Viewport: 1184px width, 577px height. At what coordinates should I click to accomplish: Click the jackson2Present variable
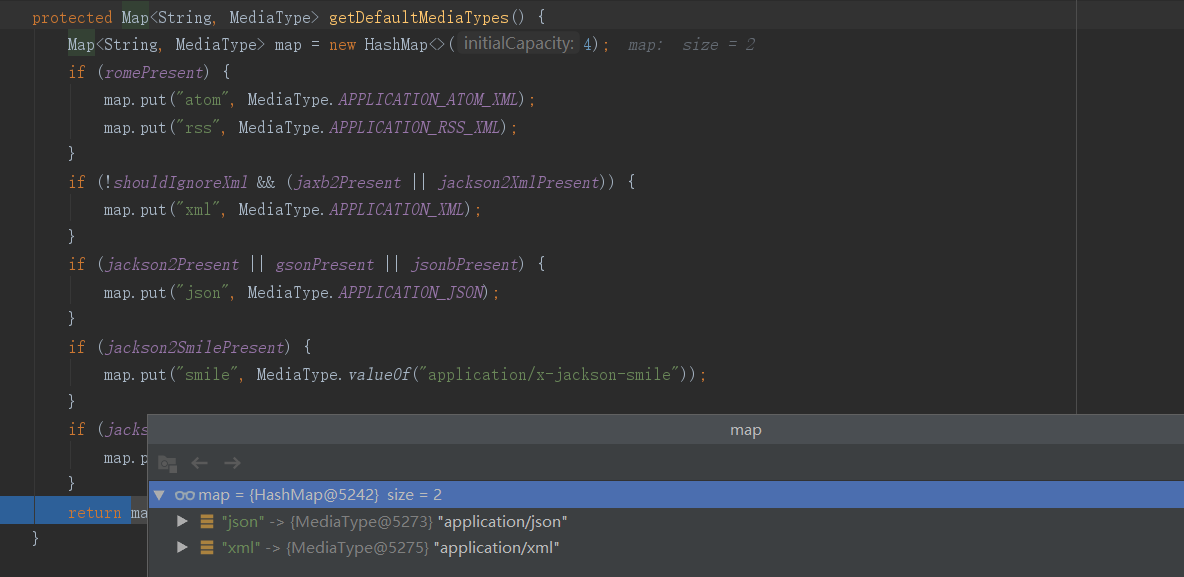click(x=171, y=264)
